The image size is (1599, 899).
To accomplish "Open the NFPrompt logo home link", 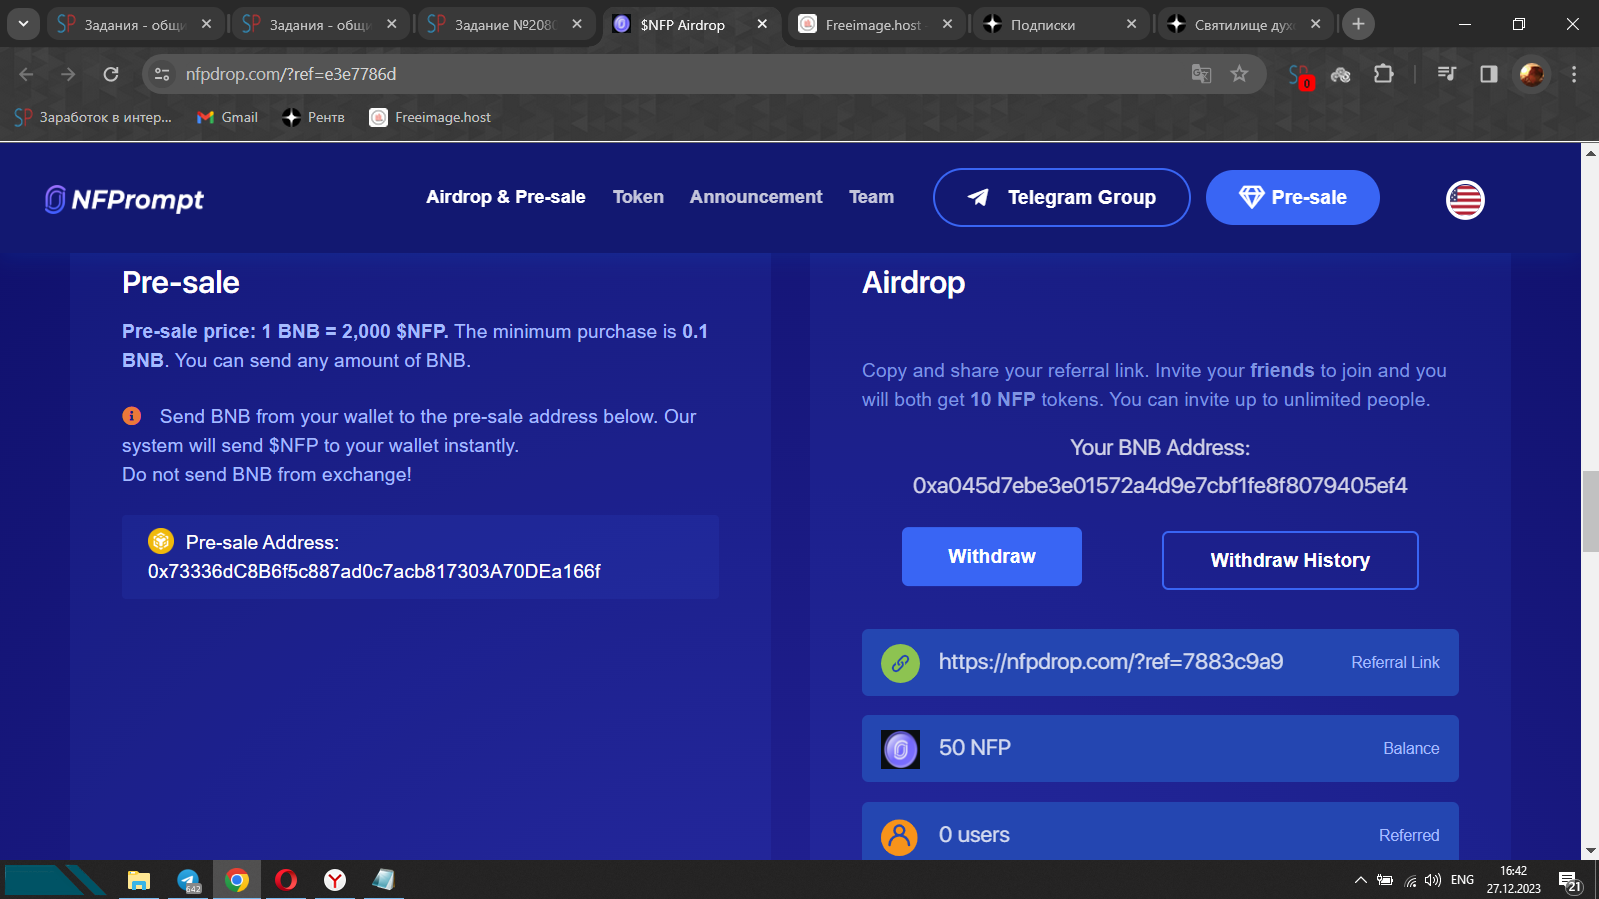I will pyautogui.click(x=125, y=199).
